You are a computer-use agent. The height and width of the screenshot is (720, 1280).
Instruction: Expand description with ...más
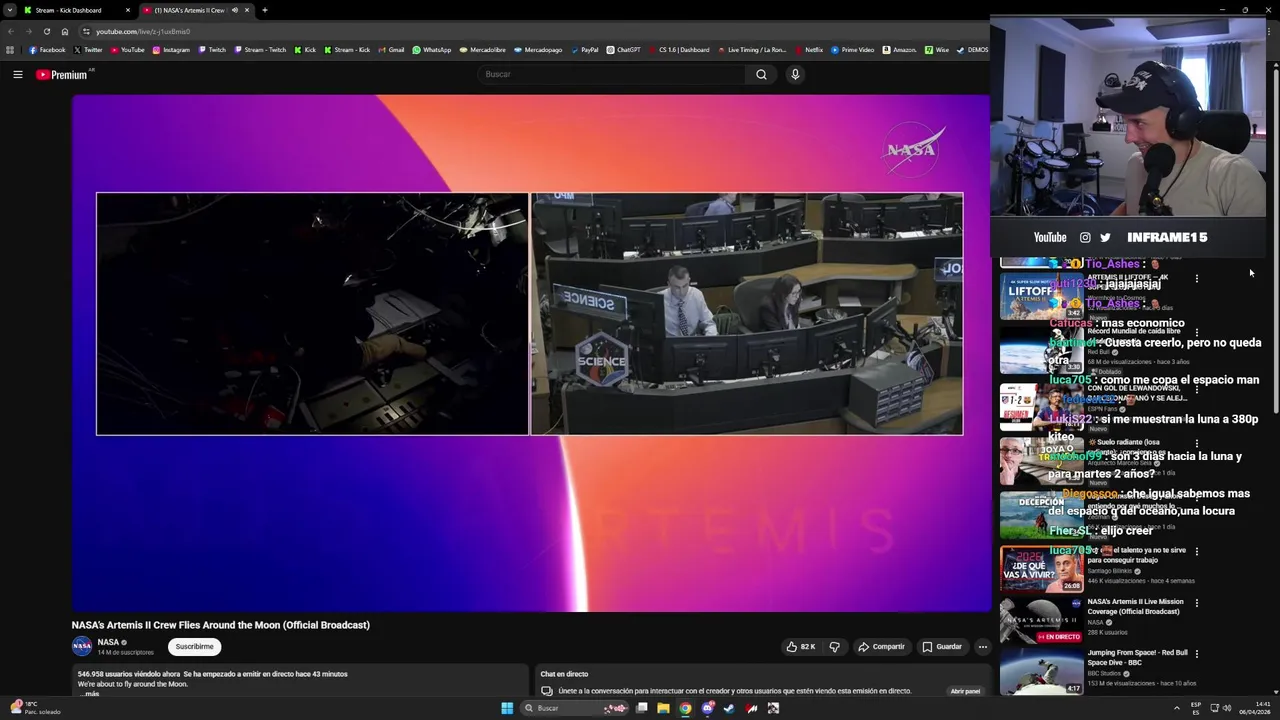[90, 693]
